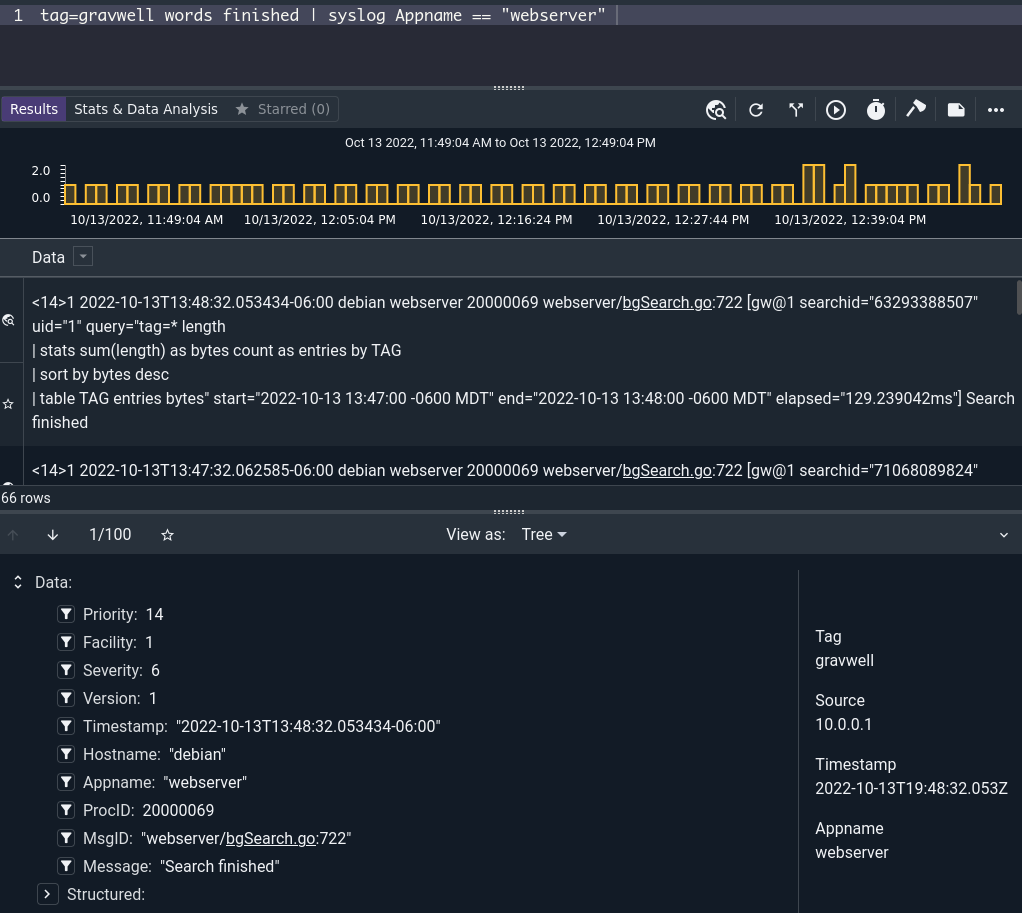This screenshot has width=1022, height=913.
Task: Click the note/page icon in toolbar
Action: pos(956,110)
